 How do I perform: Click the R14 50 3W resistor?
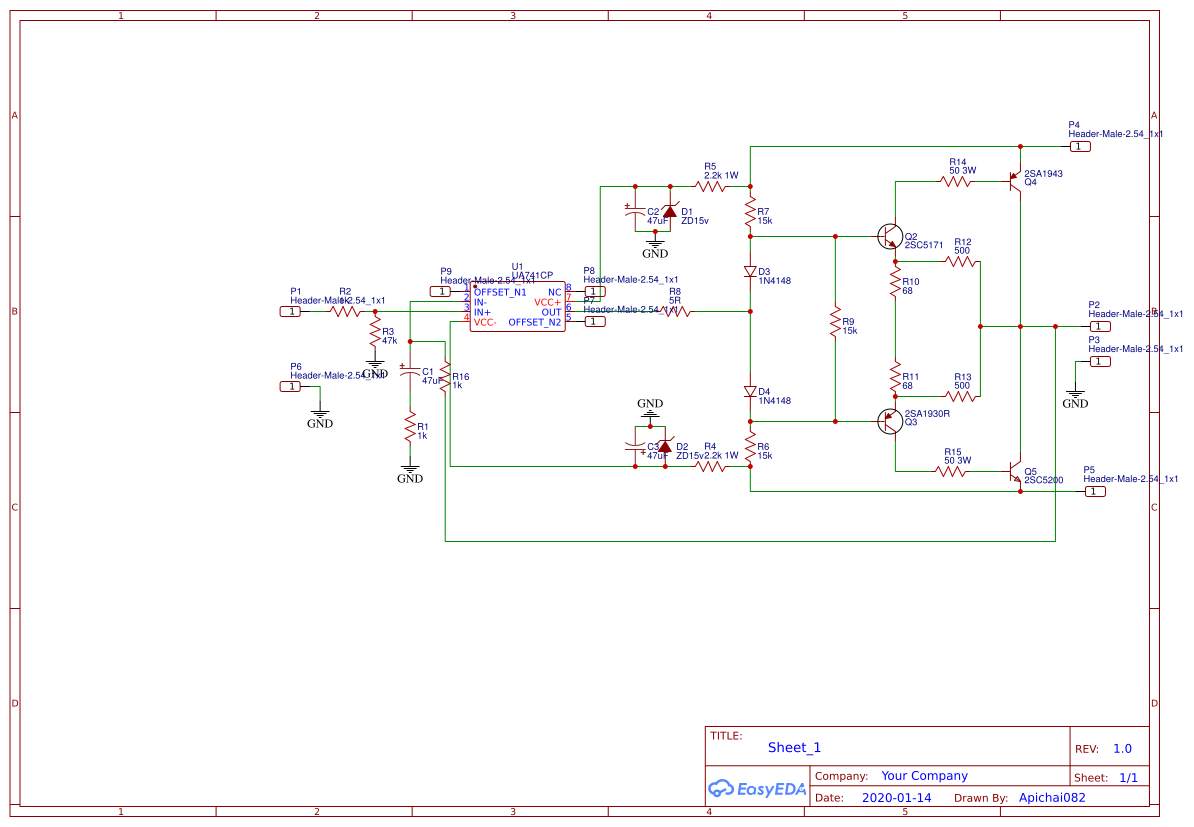(x=957, y=182)
